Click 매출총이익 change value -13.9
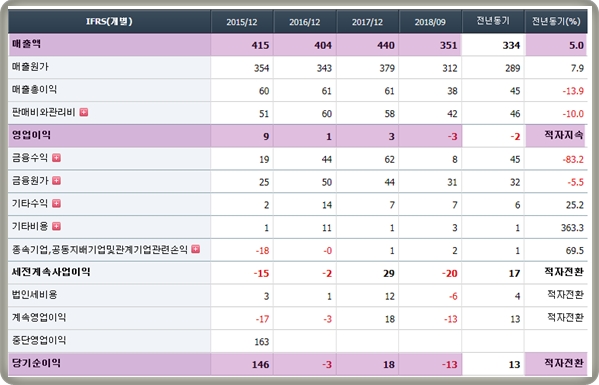This screenshot has width=599, height=385. [x=573, y=91]
